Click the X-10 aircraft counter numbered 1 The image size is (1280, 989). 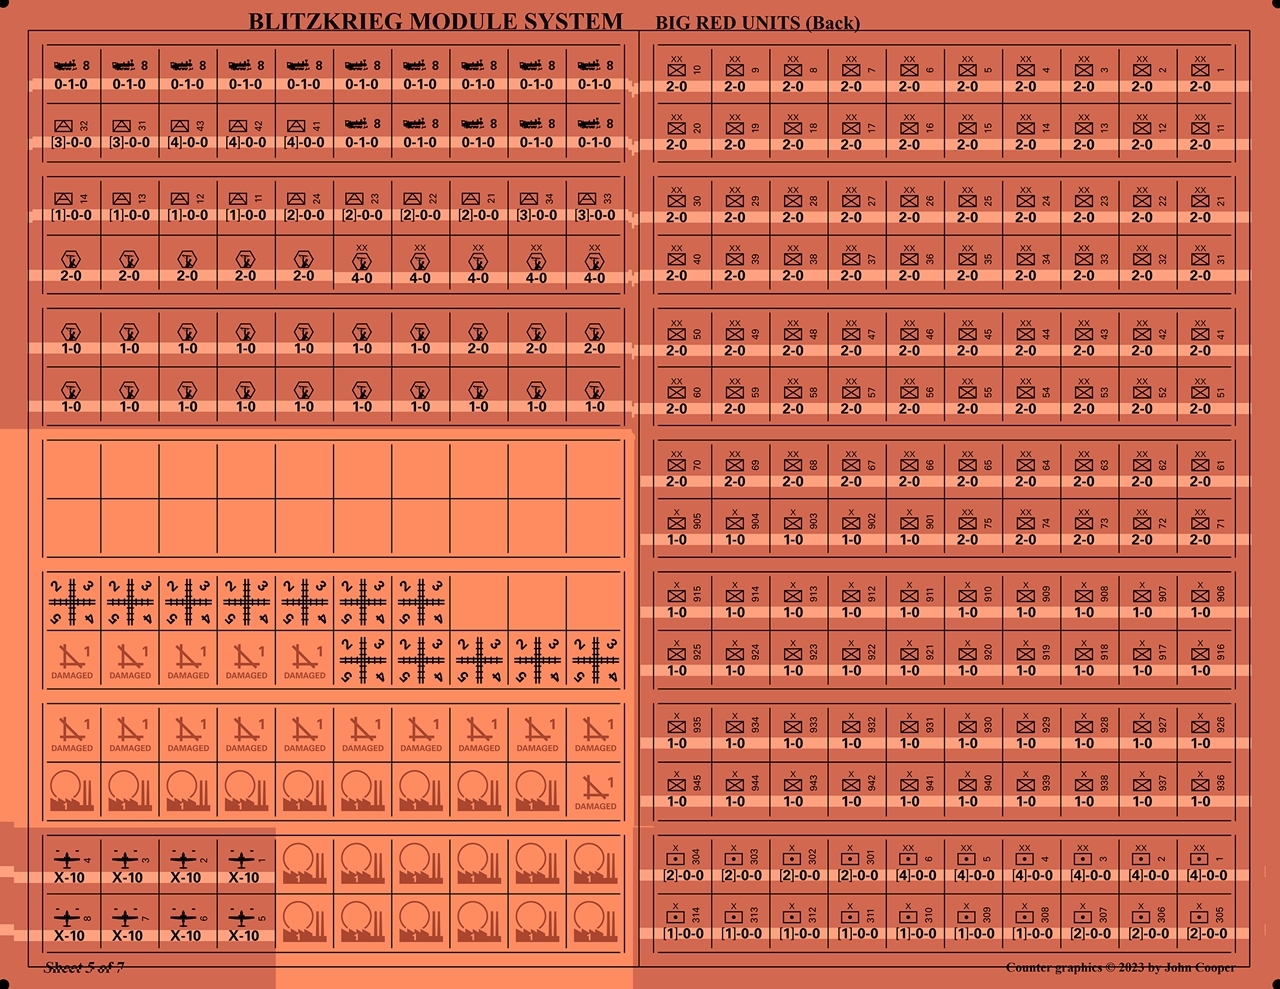click(245, 866)
